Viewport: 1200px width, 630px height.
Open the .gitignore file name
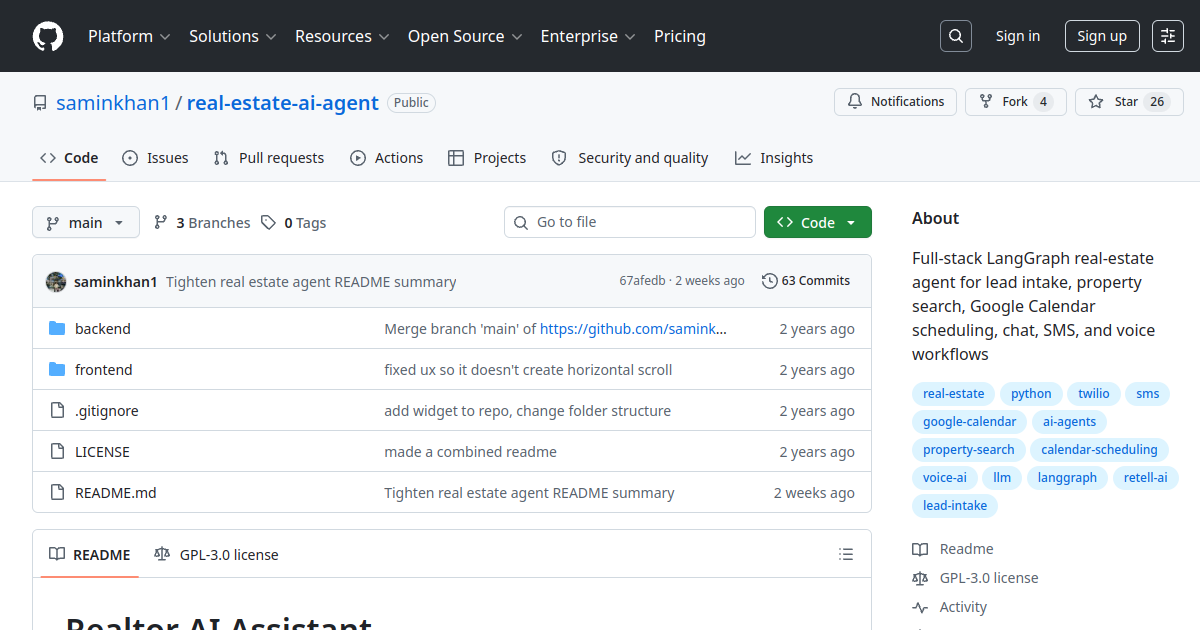coord(107,410)
